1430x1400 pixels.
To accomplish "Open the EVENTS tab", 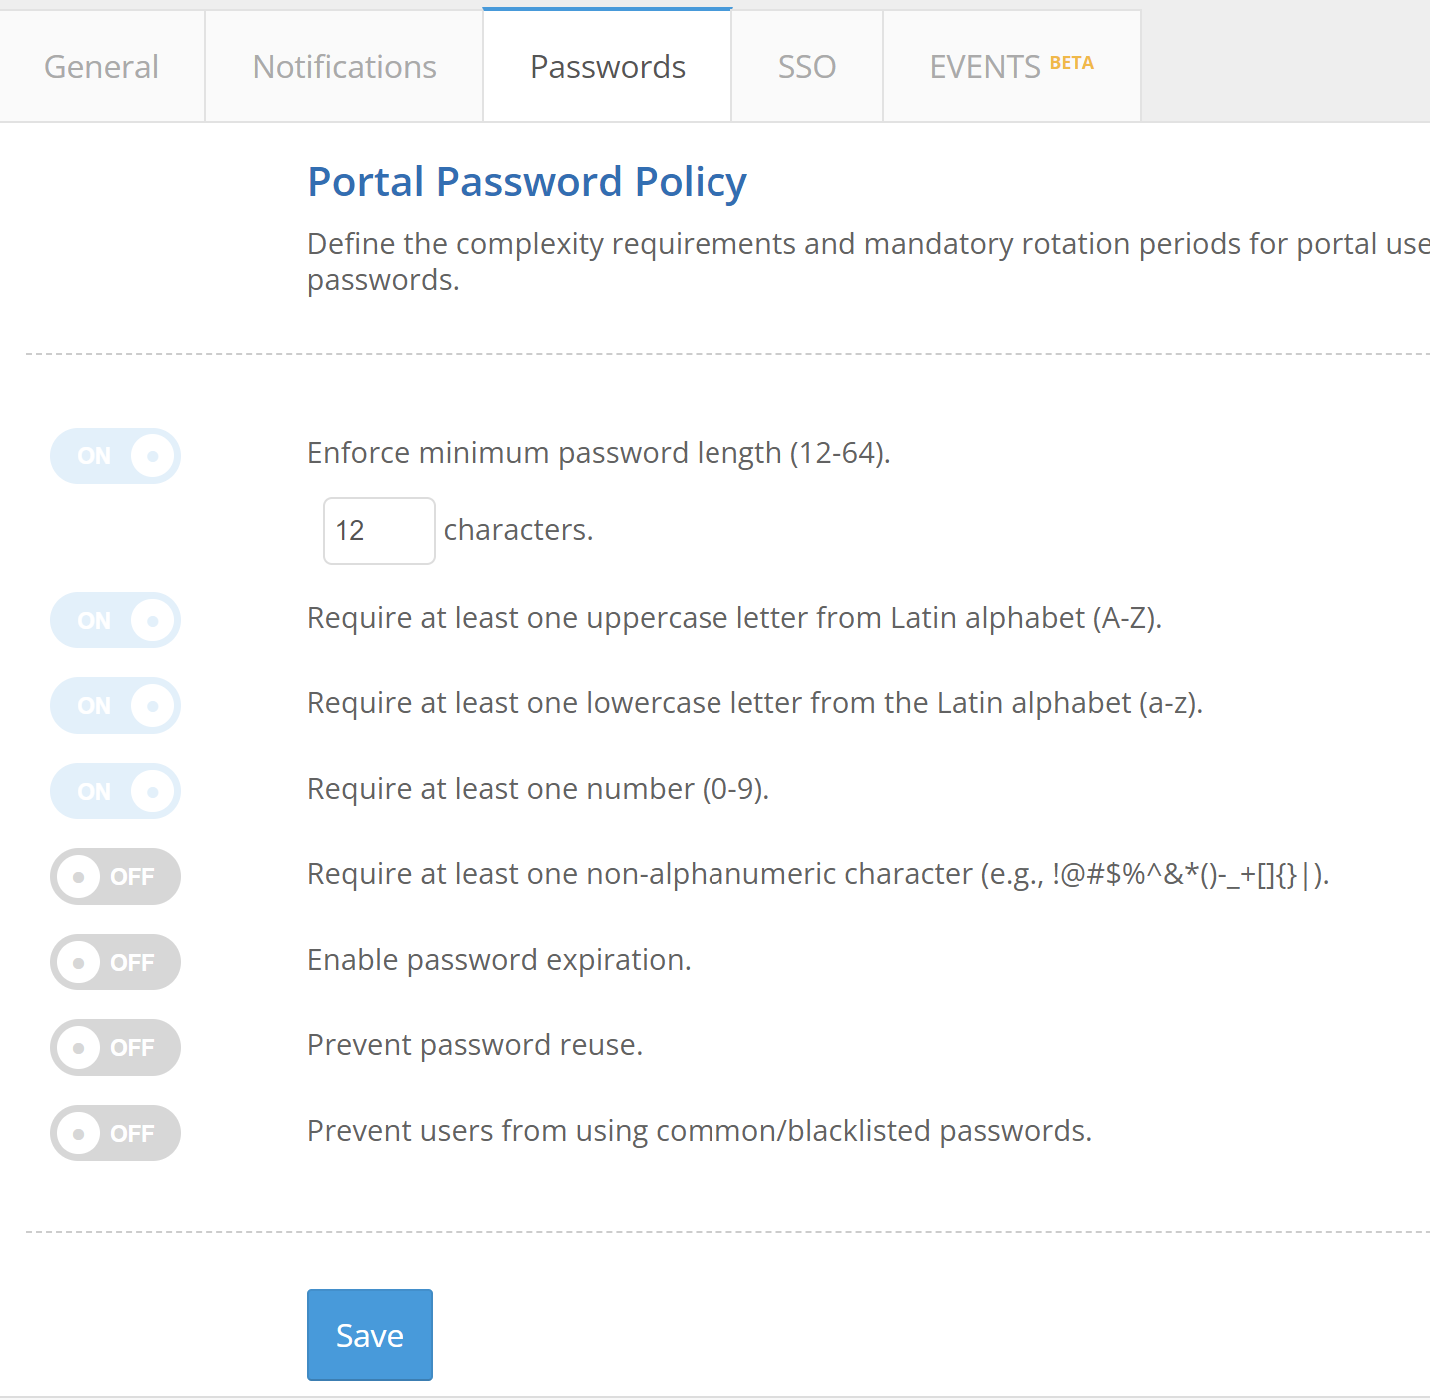I will 985,67.
